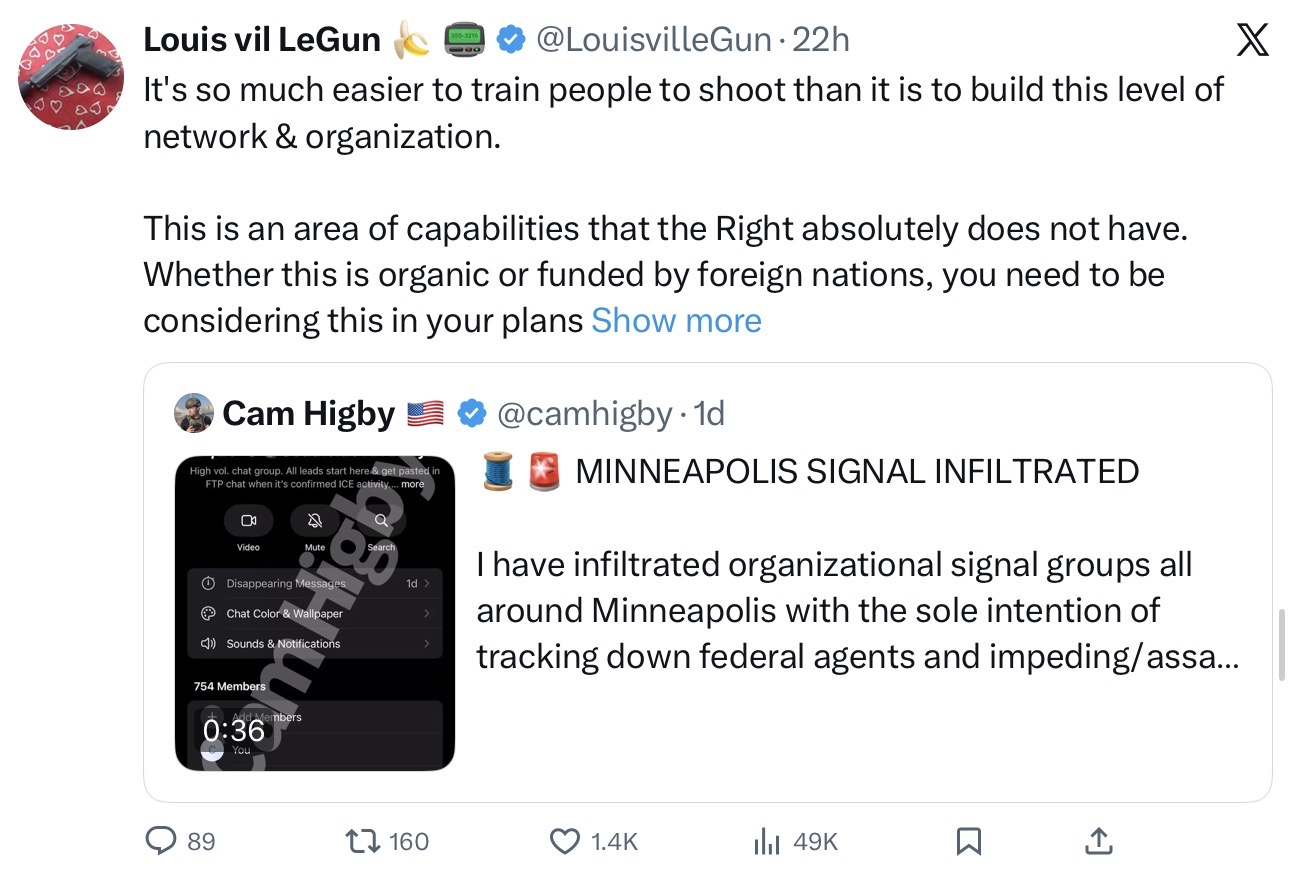Like the post with heart icon

coord(565,841)
